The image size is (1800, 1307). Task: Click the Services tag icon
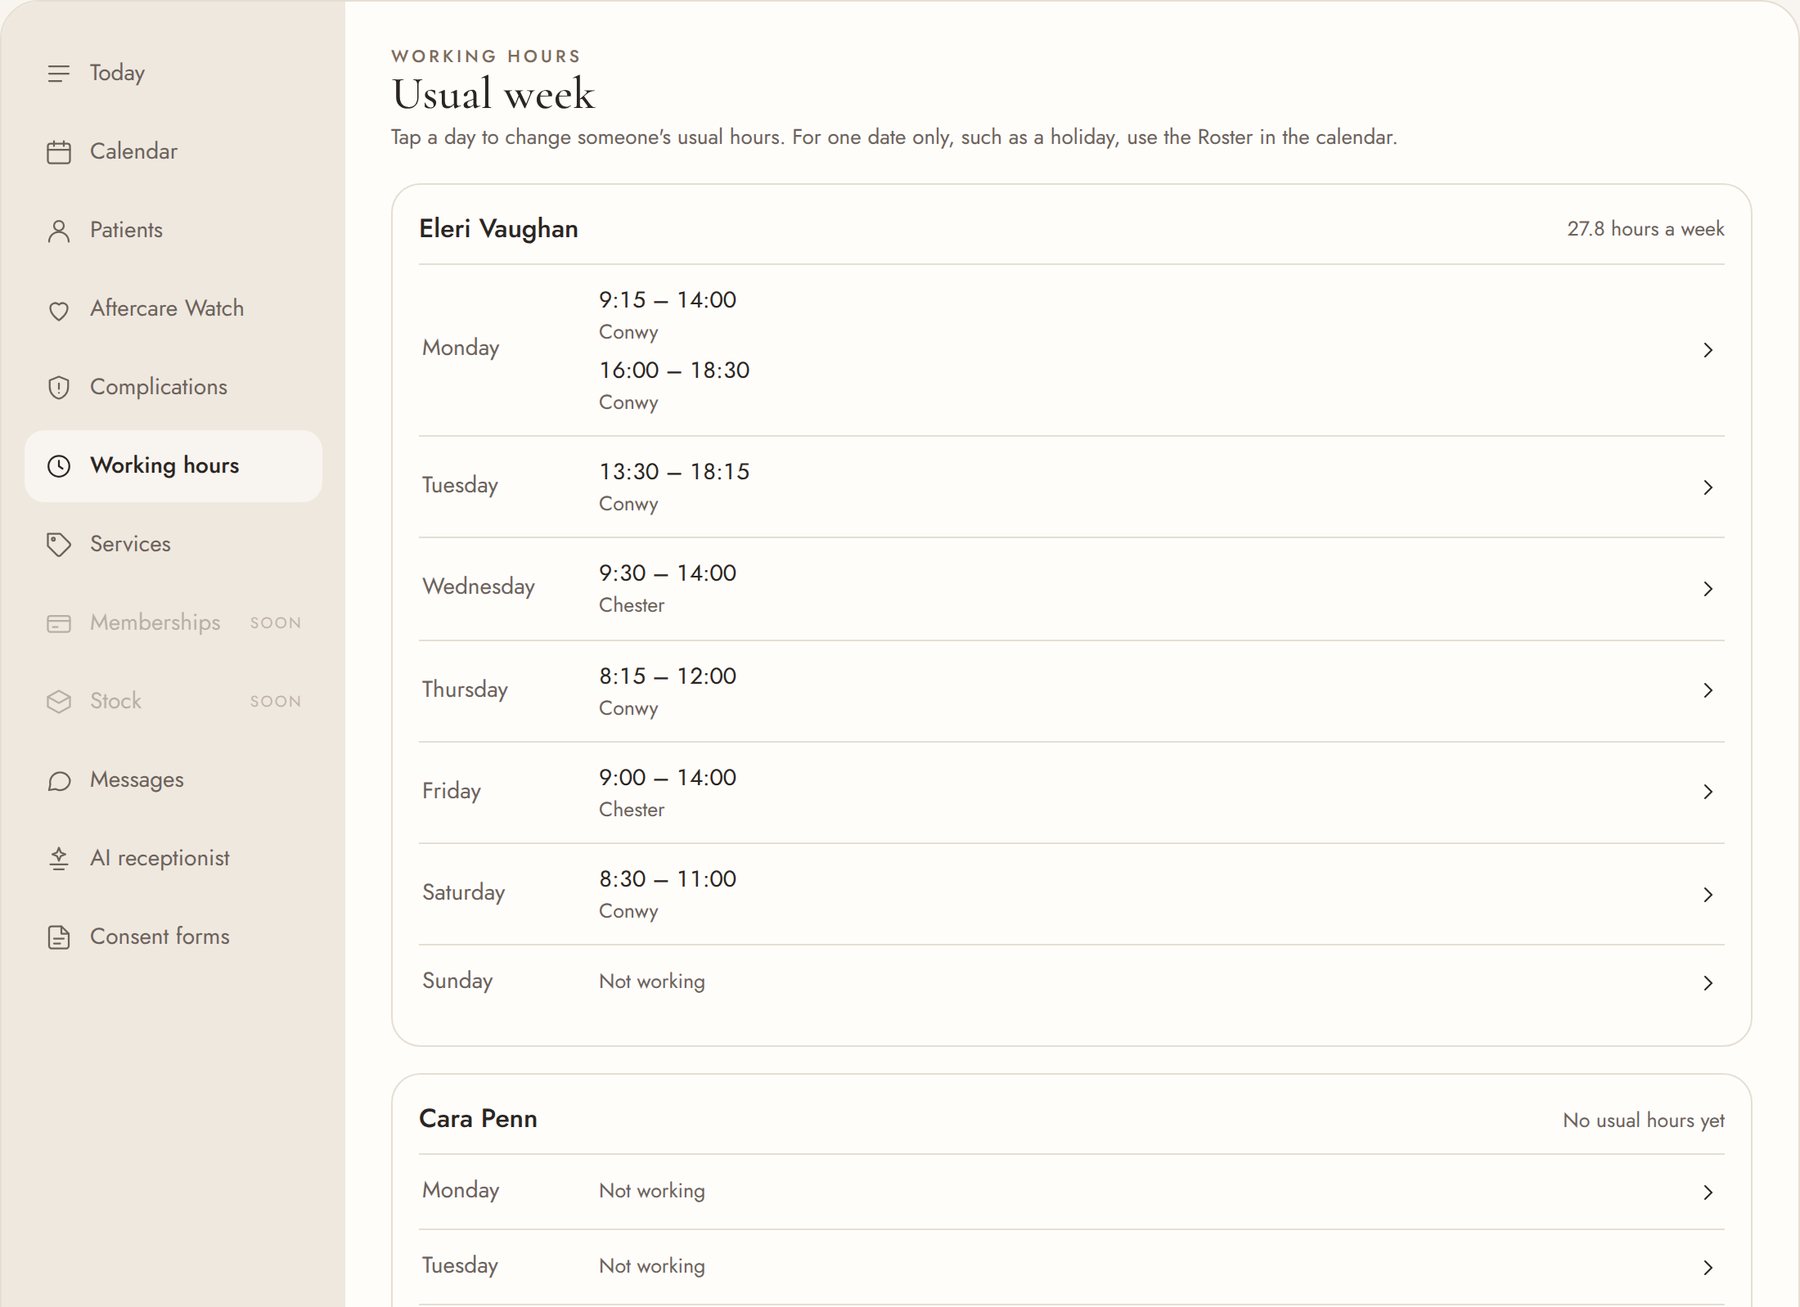tap(59, 545)
